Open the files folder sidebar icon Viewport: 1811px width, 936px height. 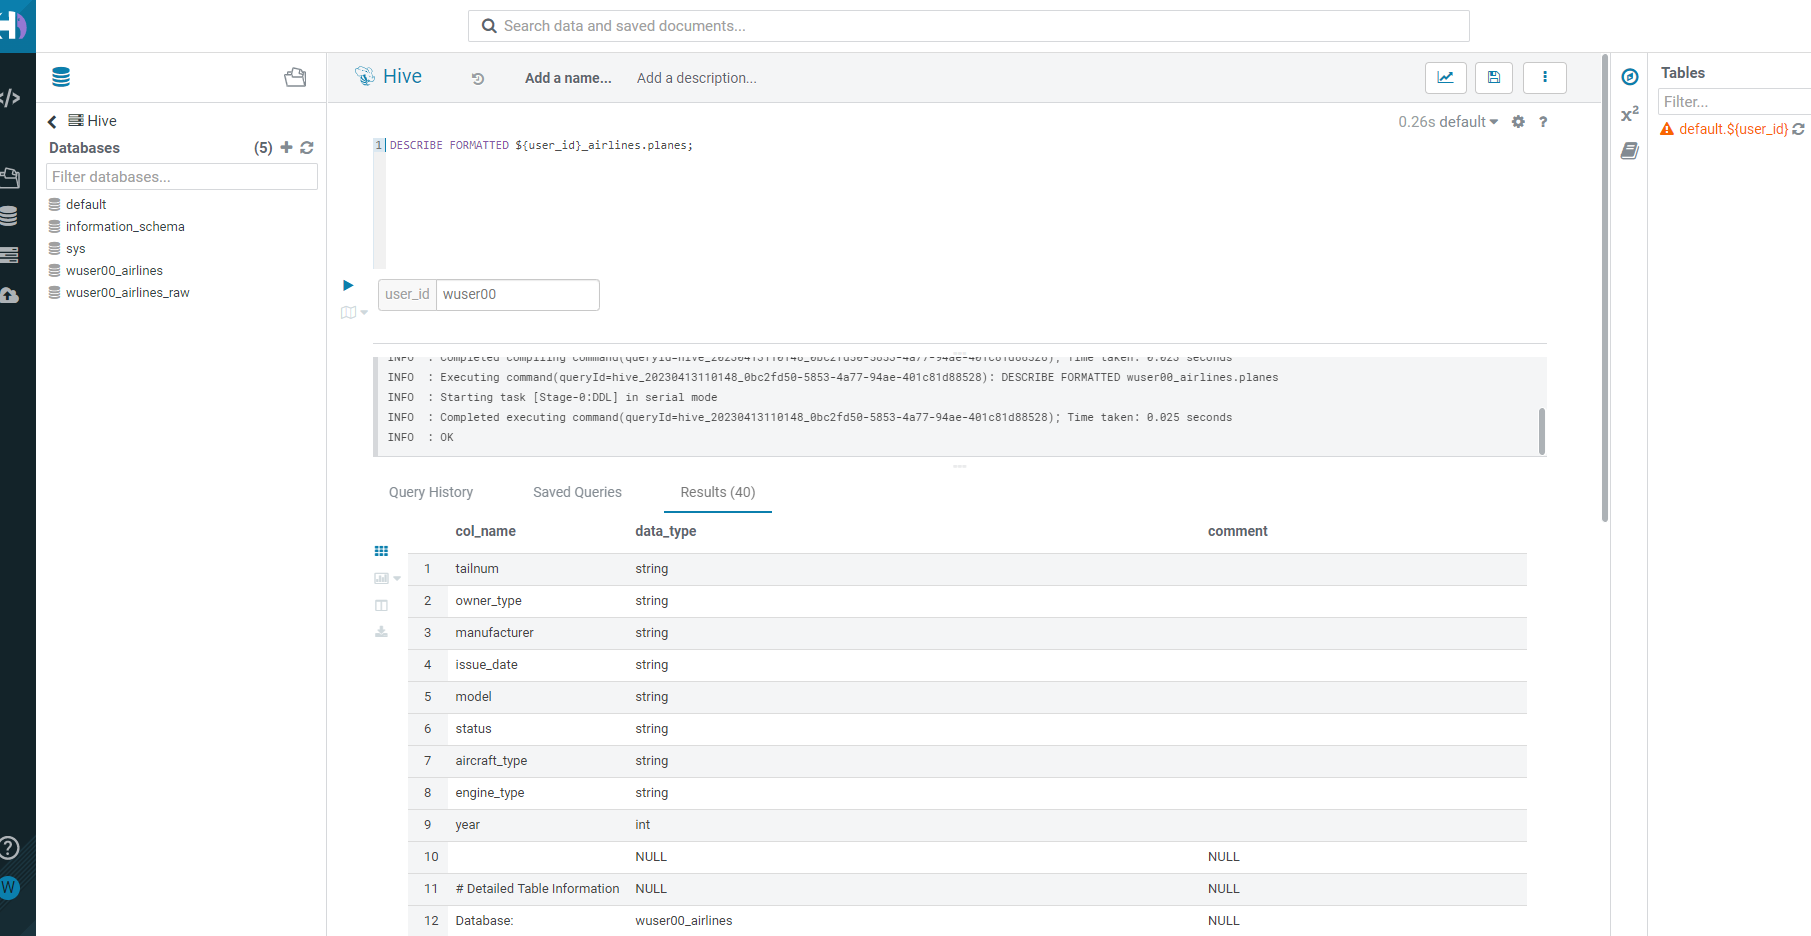[x=10, y=178]
